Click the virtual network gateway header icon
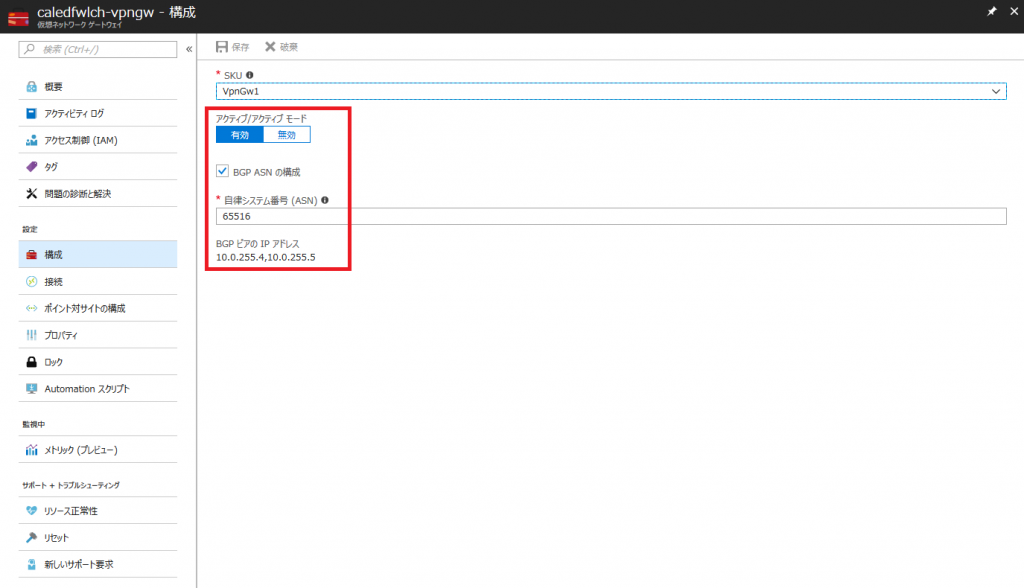Viewport: 1024px width, 588px height. click(18, 17)
